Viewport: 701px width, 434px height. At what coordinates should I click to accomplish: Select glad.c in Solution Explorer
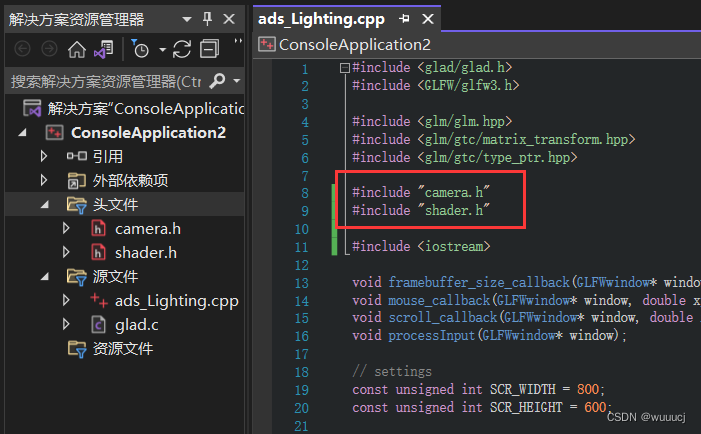(136, 325)
